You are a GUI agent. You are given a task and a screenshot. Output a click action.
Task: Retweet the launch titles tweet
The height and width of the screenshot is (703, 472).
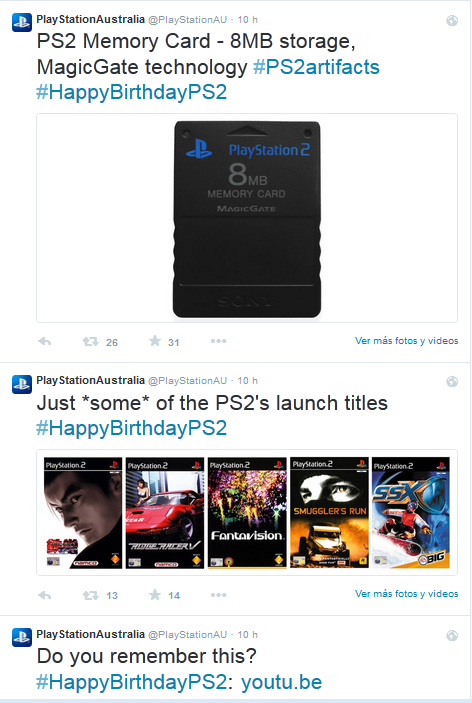[x=91, y=595]
